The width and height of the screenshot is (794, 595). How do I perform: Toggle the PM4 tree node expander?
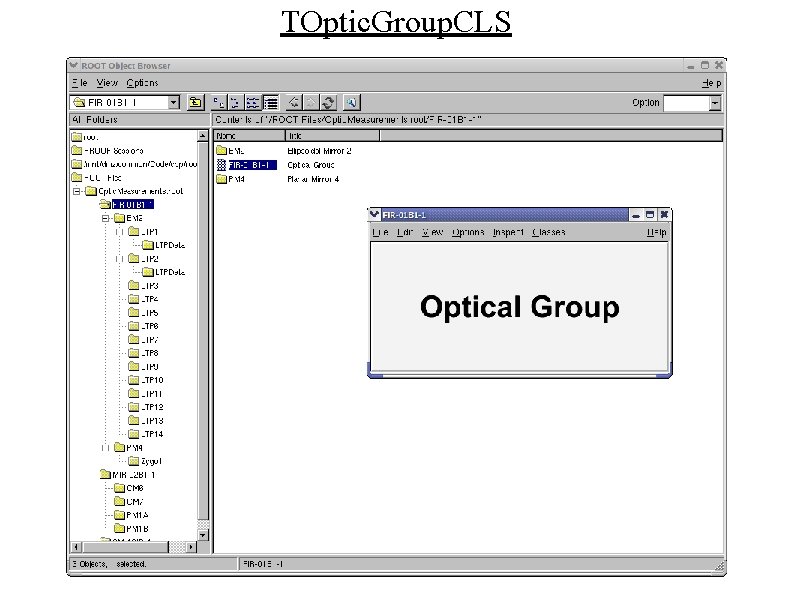point(105,448)
